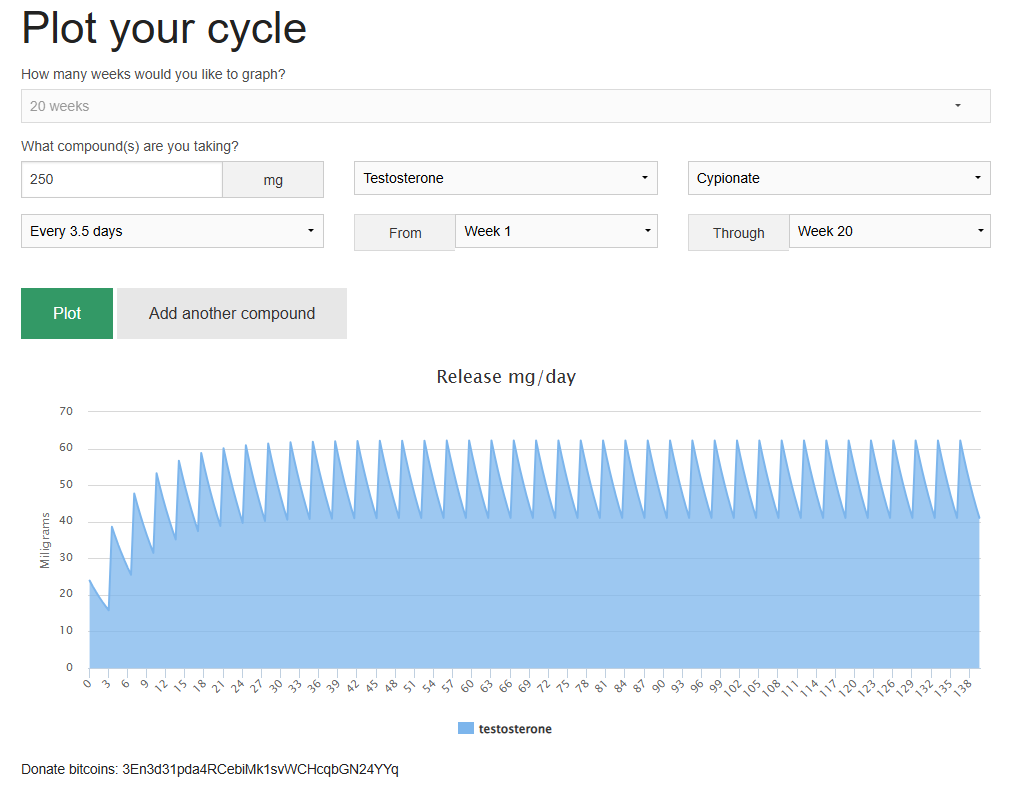The width and height of the screenshot is (1031, 804).
Task: Open the Cypionate ester dropdown
Action: pyautogui.click(x=838, y=178)
